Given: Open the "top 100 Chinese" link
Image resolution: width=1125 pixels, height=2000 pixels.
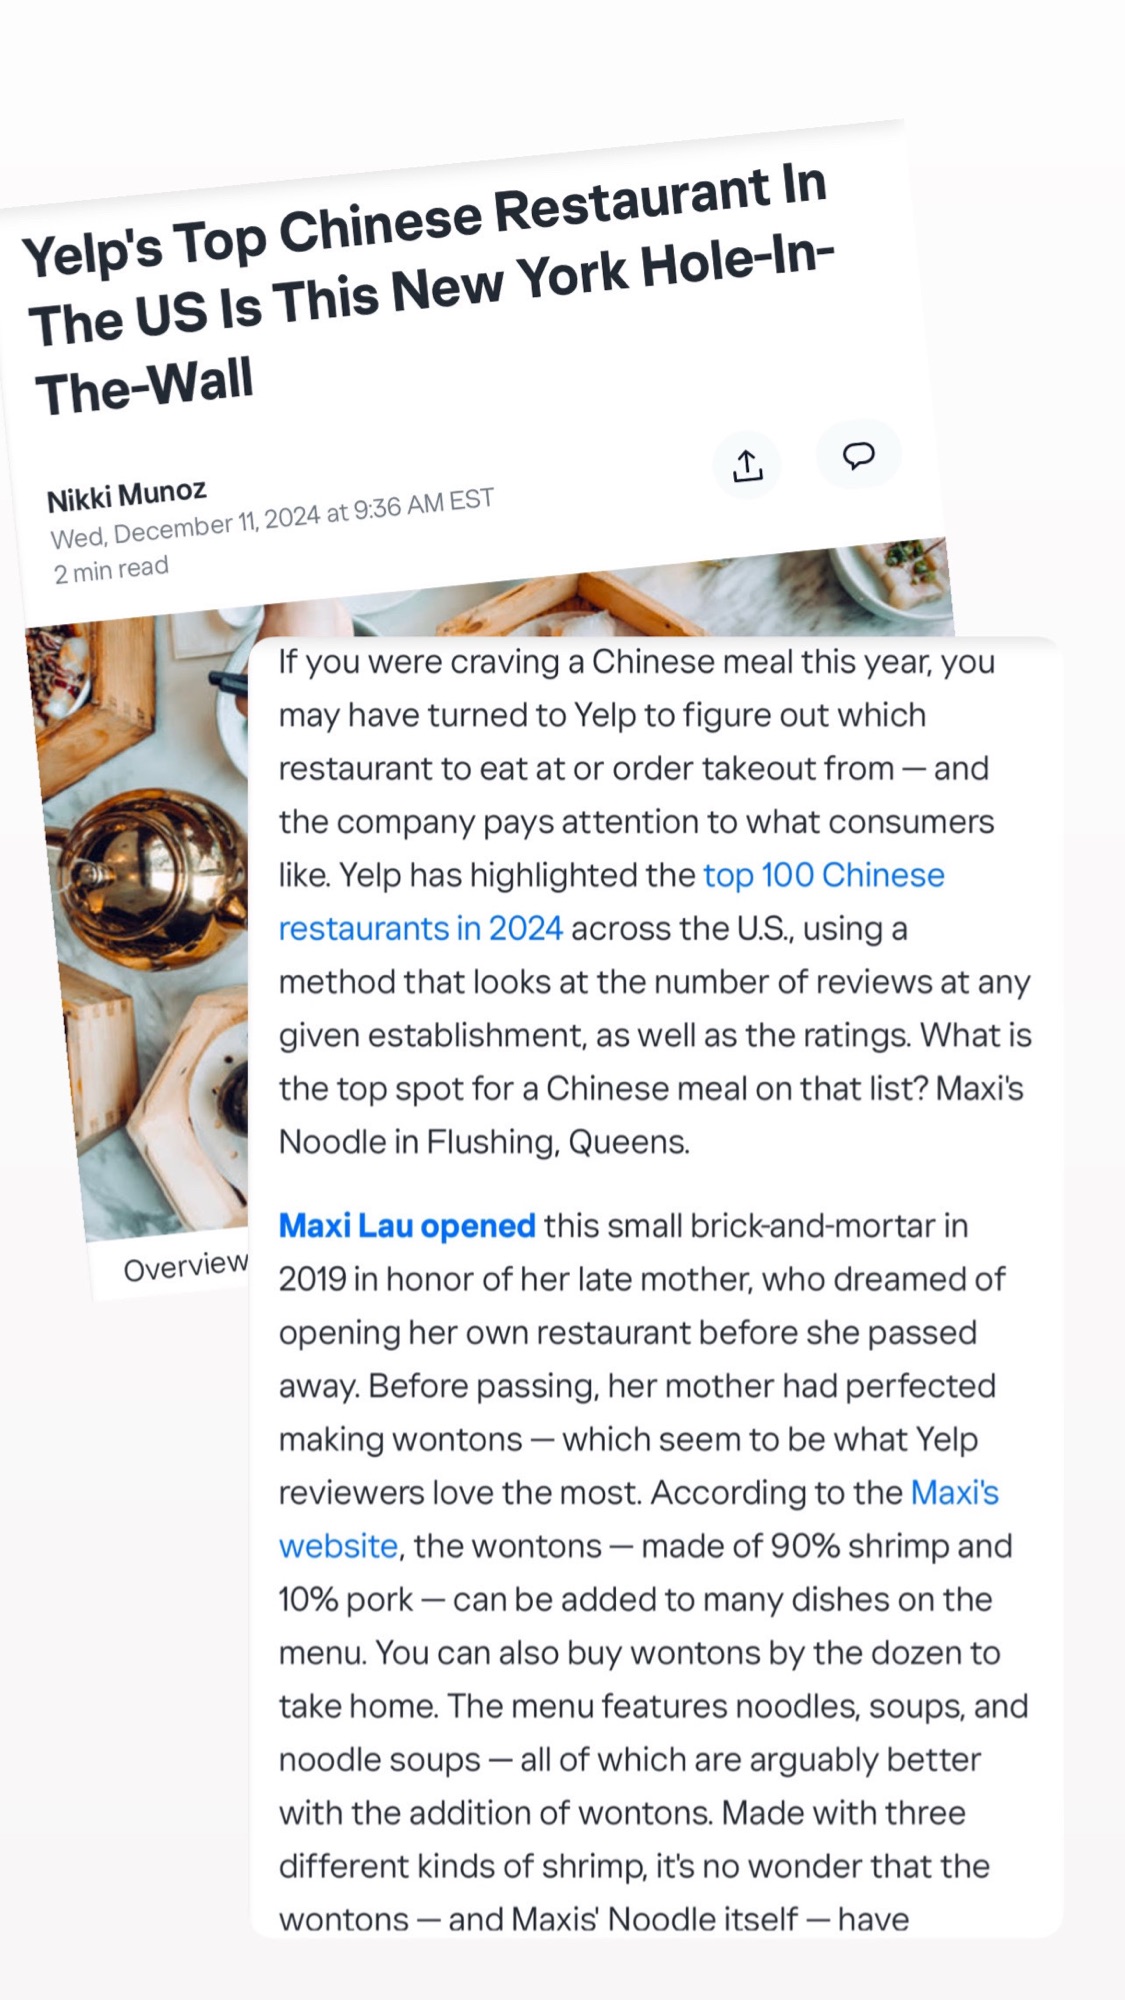Looking at the screenshot, I should 823,875.
